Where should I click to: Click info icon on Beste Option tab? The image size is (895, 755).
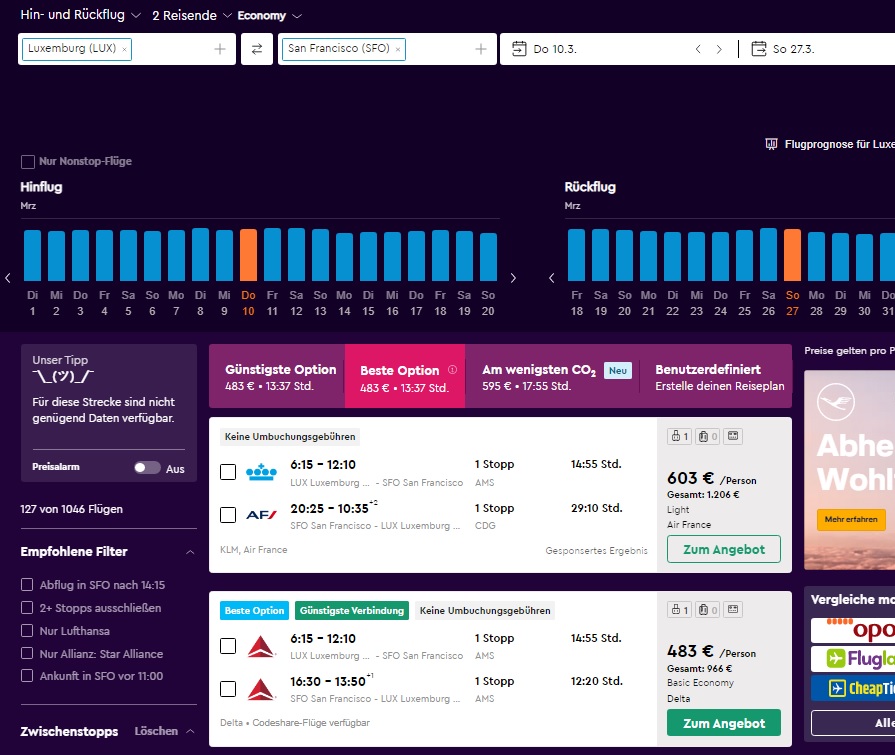(x=452, y=369)
